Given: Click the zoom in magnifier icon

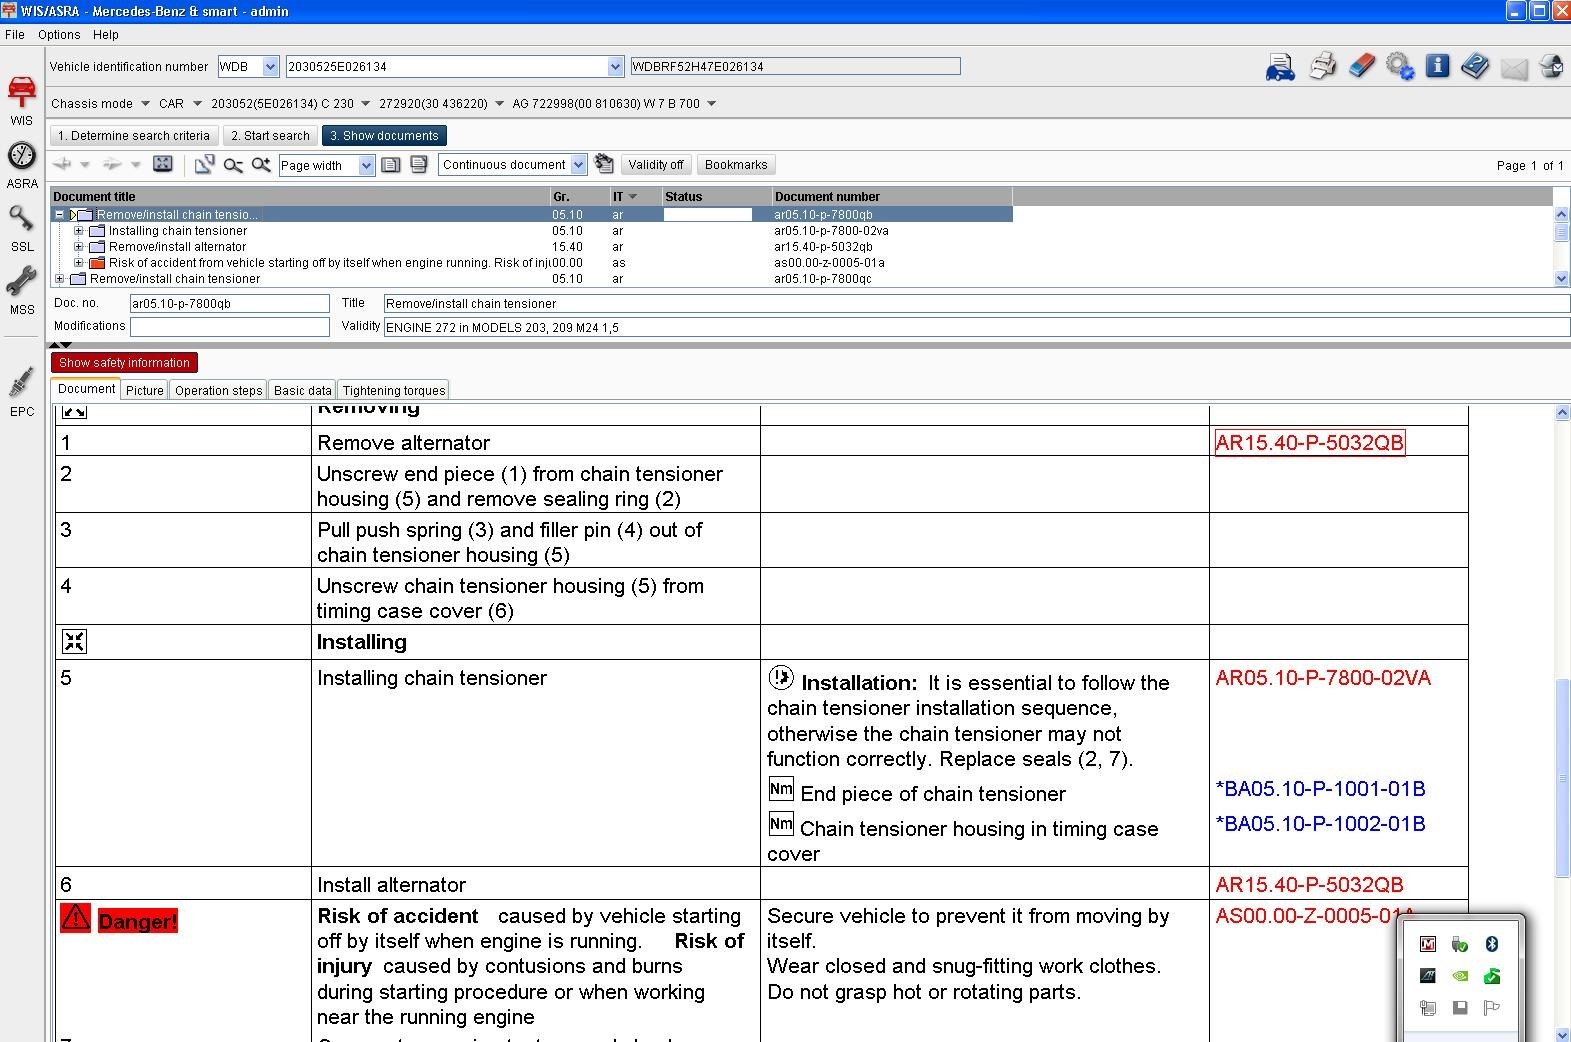Looking at the screenshot, I should pos(261,165).
